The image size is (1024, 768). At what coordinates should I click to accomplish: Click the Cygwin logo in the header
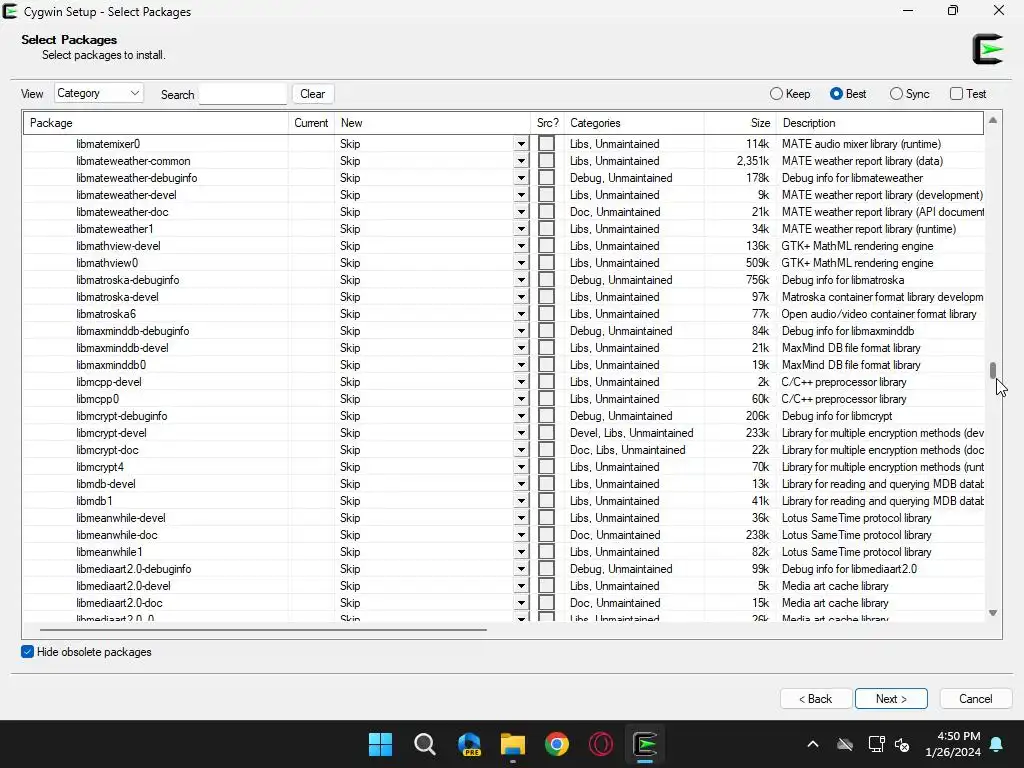tap(987, 49)
